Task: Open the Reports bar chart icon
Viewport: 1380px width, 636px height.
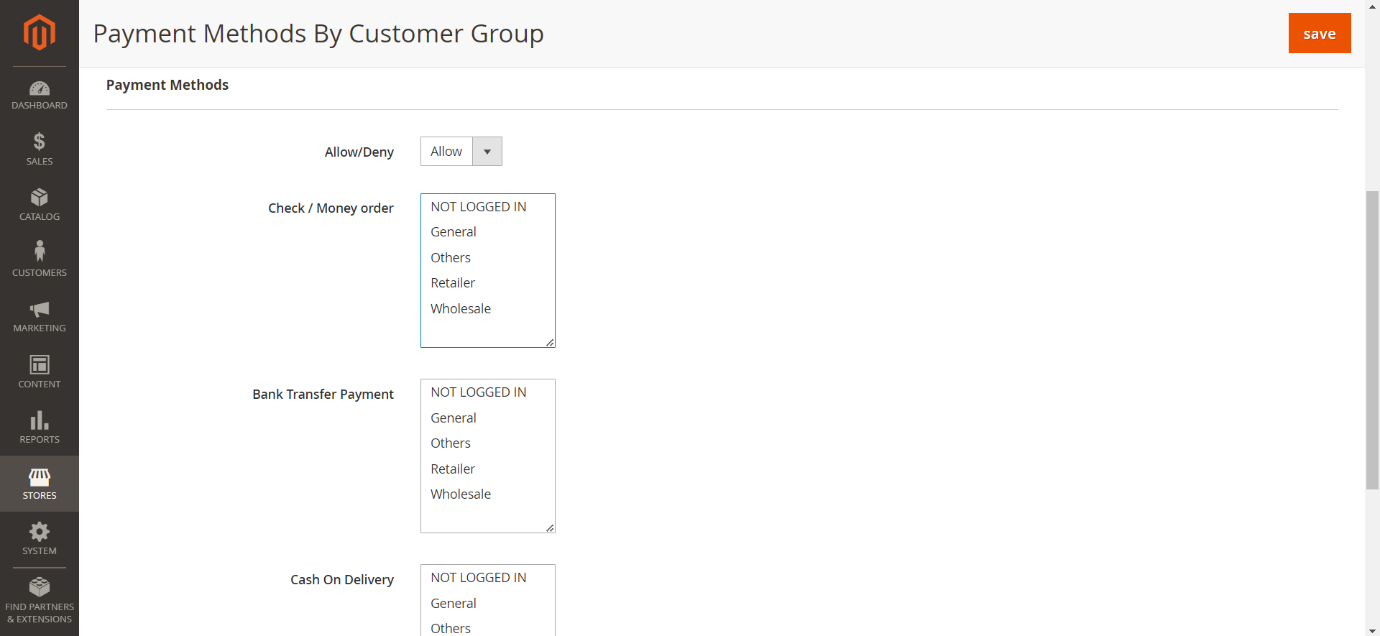Action: [39, 420]
